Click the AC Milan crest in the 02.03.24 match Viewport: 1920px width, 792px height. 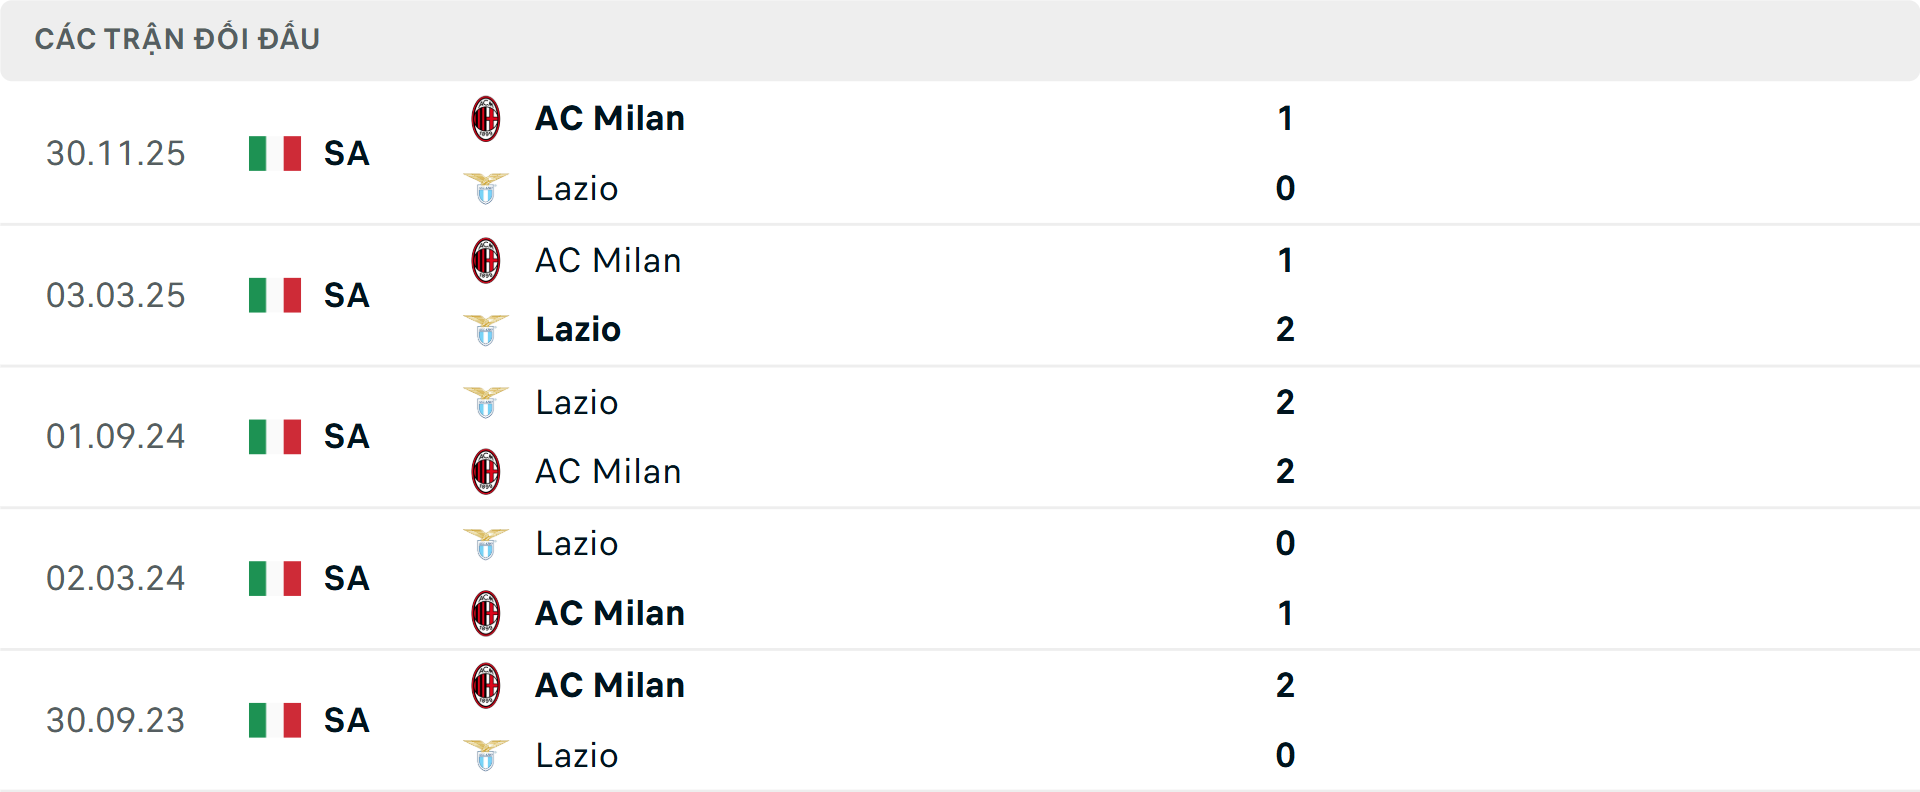pyautogui.click(x=487, y=613)
